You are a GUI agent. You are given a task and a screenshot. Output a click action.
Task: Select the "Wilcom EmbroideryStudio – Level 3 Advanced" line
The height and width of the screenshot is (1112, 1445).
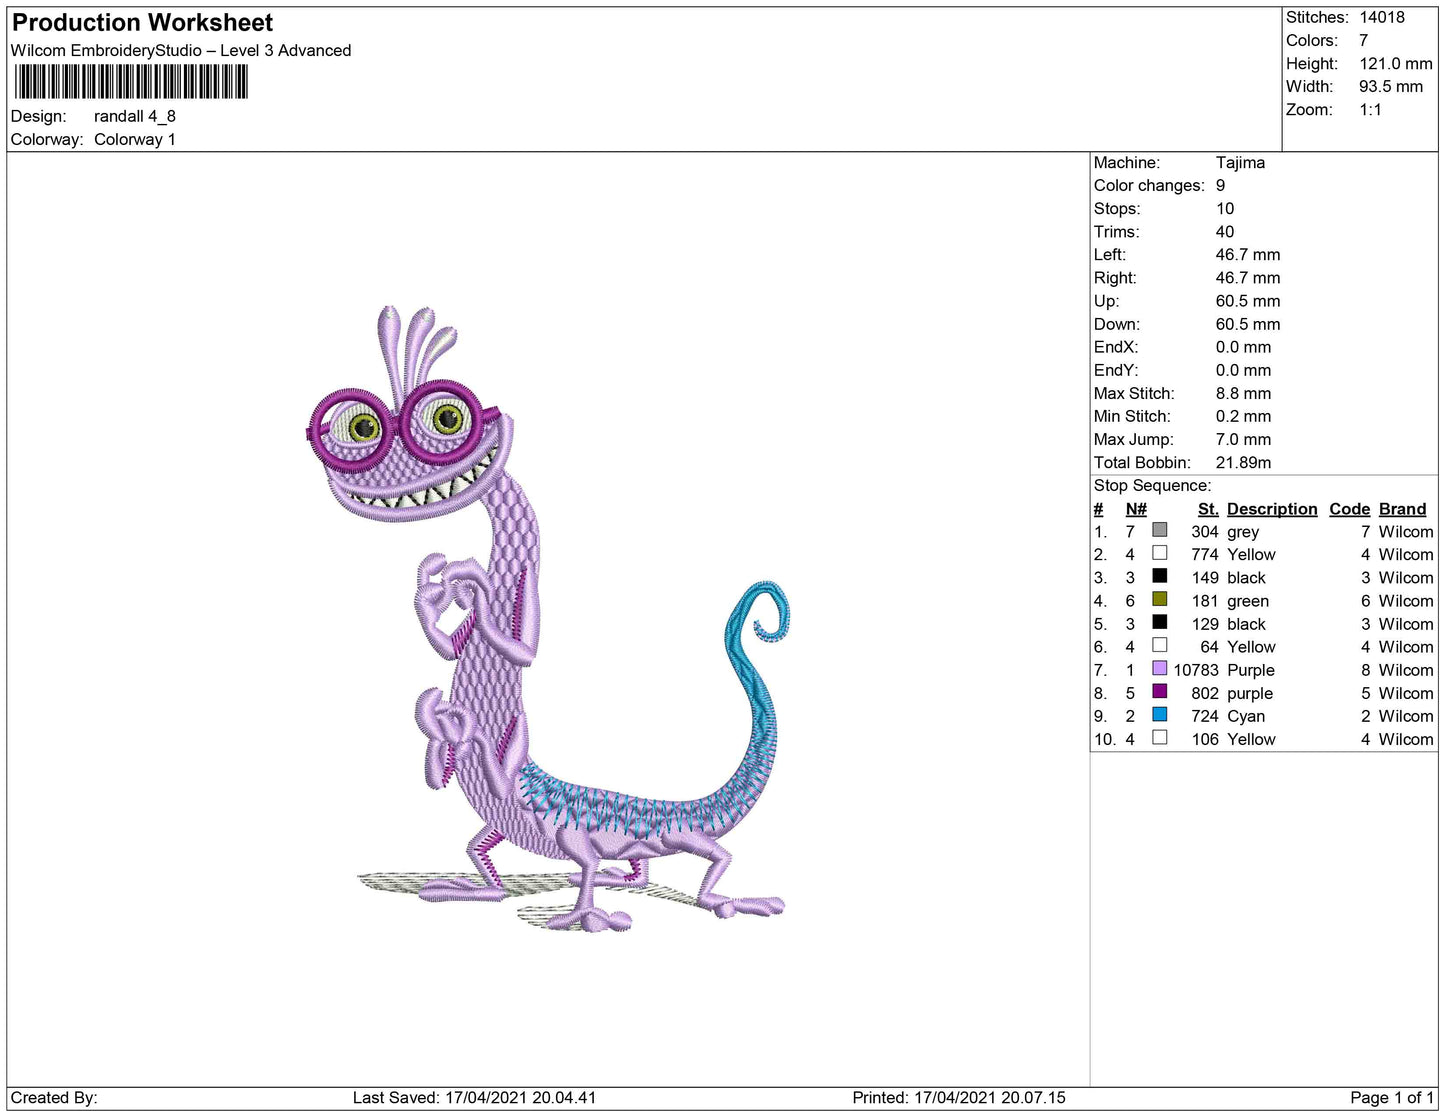click(181, 50)
